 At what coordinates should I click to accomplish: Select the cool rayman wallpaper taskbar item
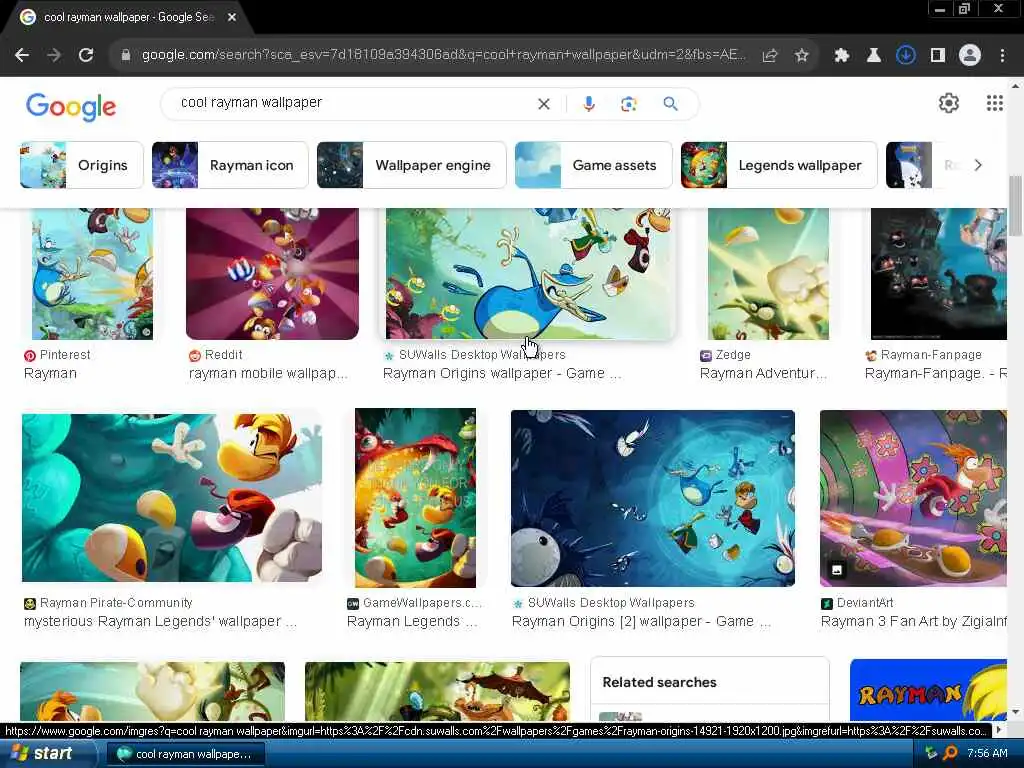coord(185,754)
